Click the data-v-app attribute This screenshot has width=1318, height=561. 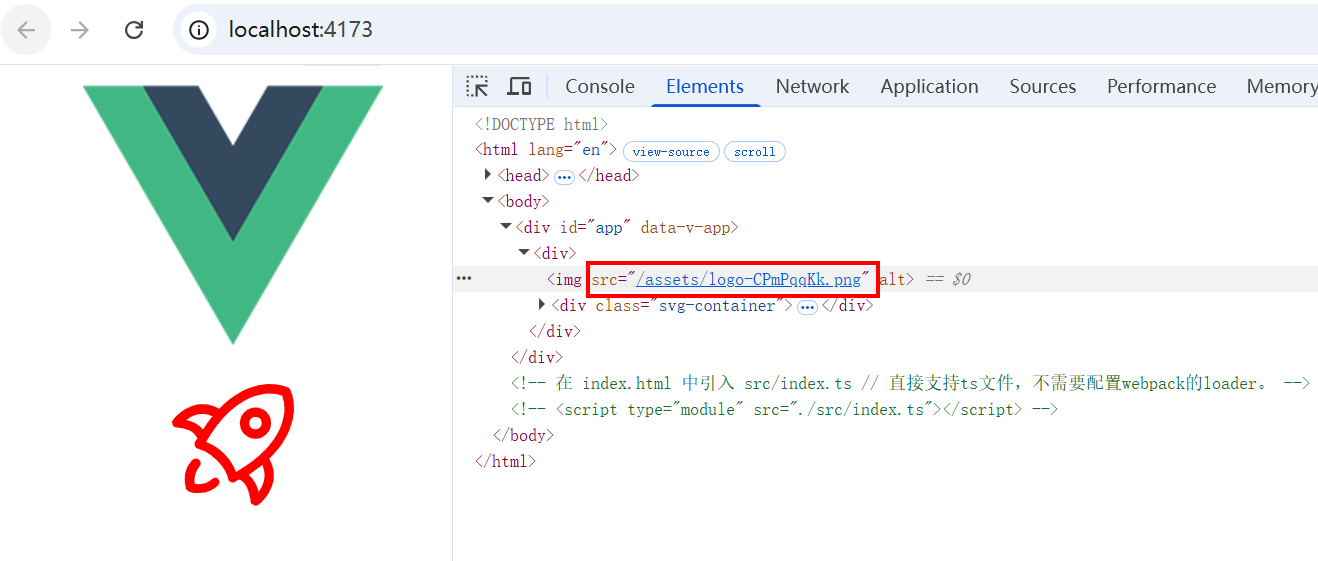(x=685, y=228)
